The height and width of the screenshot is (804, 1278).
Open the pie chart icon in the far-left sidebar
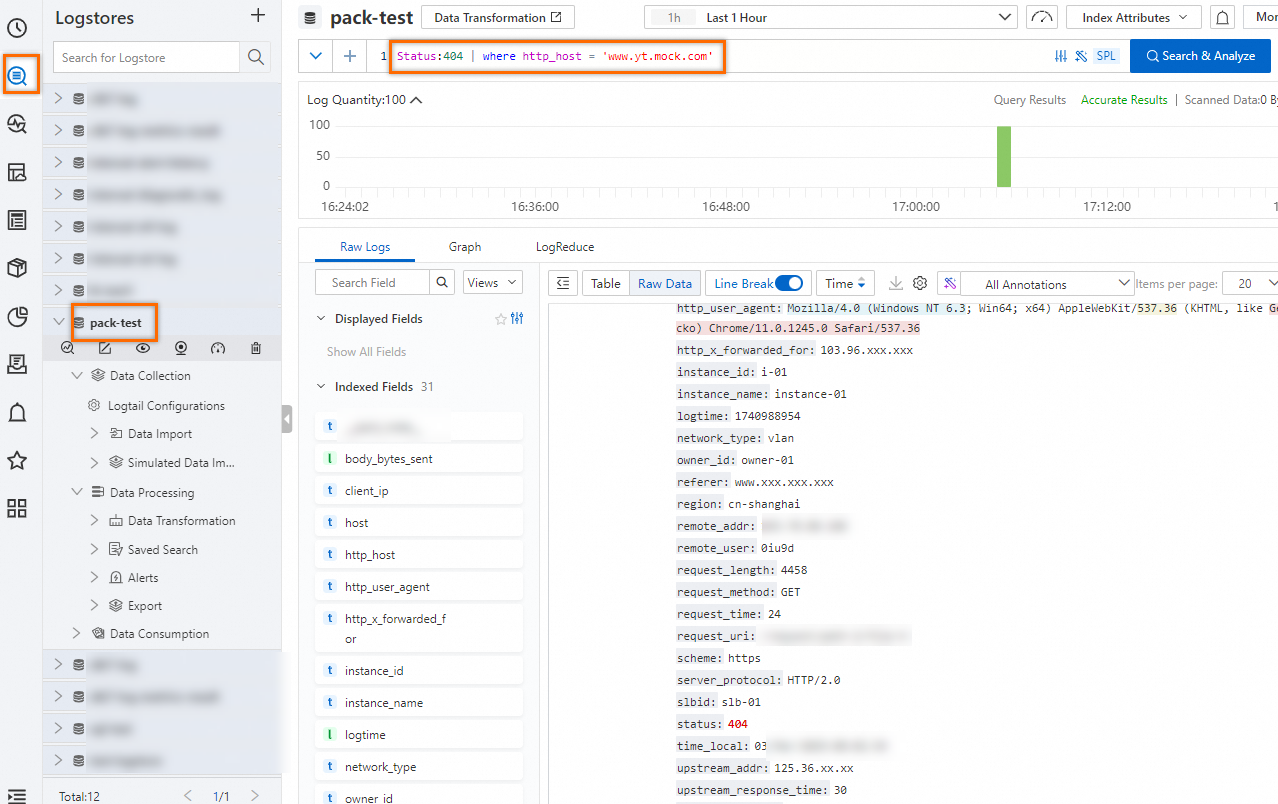tap(17, 317)
